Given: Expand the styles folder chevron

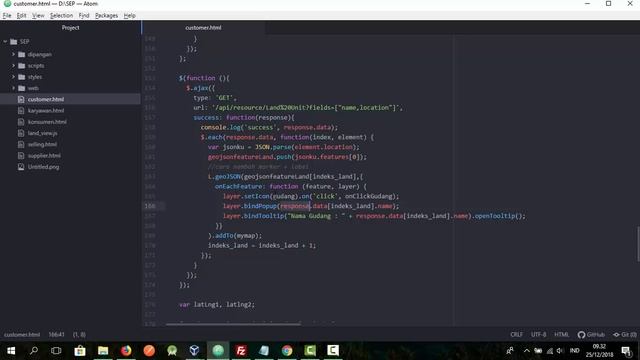Looking at the screenshot, I should click(13, 77).
